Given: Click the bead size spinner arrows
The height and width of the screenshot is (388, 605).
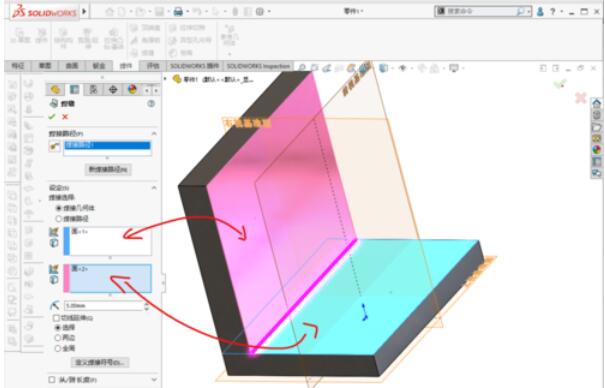Looking at the screenshot, I should 147,306.
